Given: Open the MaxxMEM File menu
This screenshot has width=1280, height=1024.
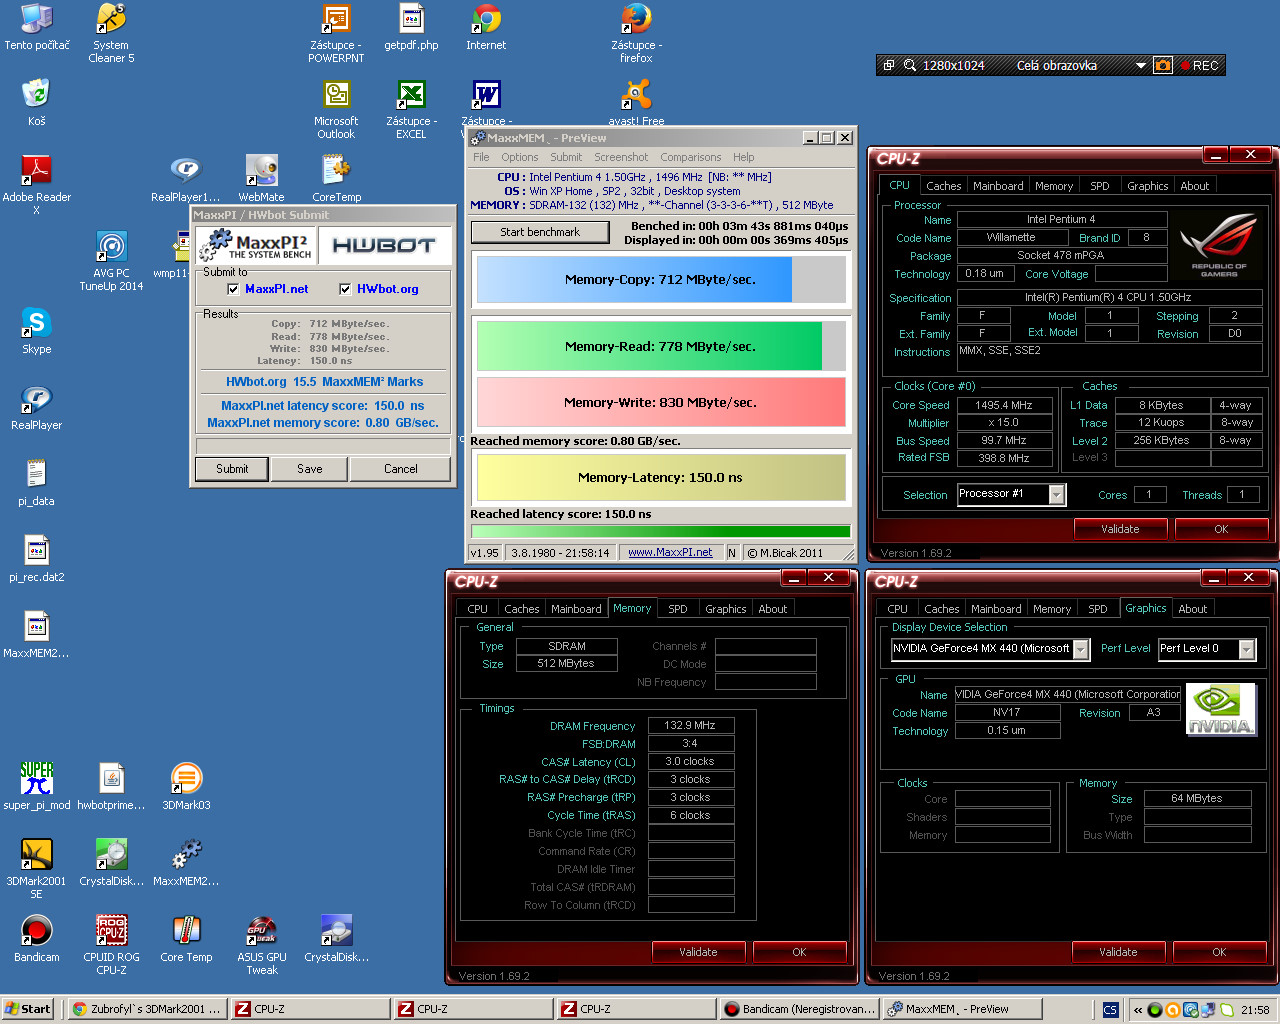Looking at the screenshot, I should pyautogui.click(x=481, y=157).
